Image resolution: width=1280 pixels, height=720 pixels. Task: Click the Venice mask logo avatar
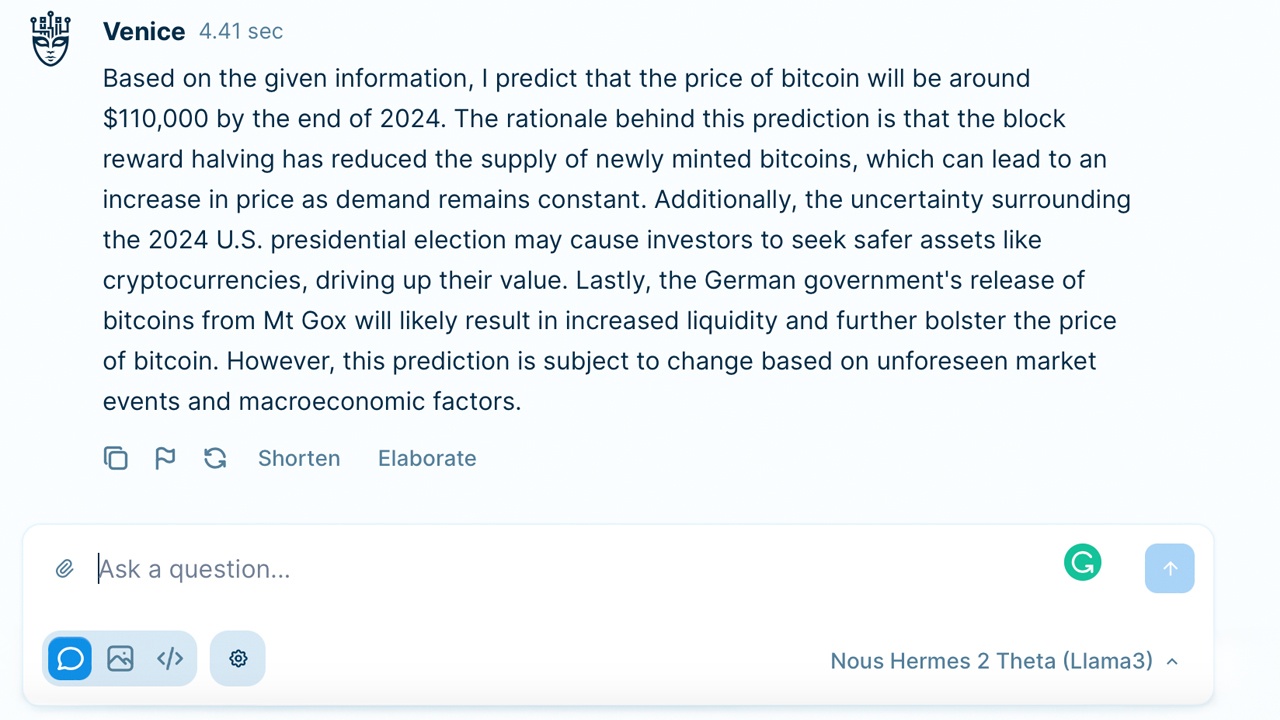pos(50,38)
